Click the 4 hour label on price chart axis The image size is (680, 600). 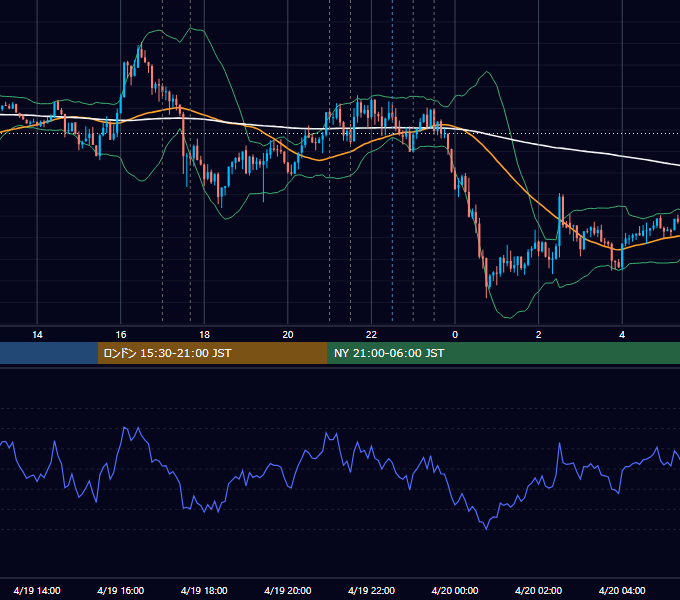pyautogui.click(x=622, y=335)
